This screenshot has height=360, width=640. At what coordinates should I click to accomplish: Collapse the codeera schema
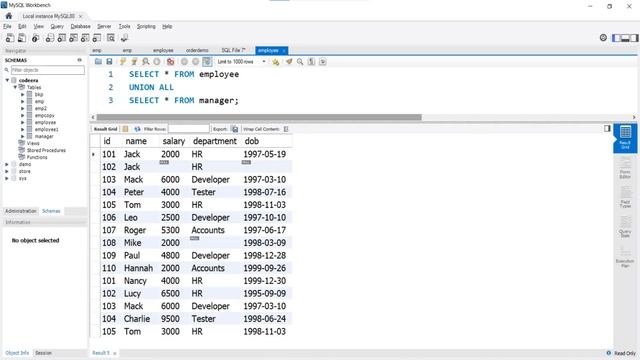point(7,80)
